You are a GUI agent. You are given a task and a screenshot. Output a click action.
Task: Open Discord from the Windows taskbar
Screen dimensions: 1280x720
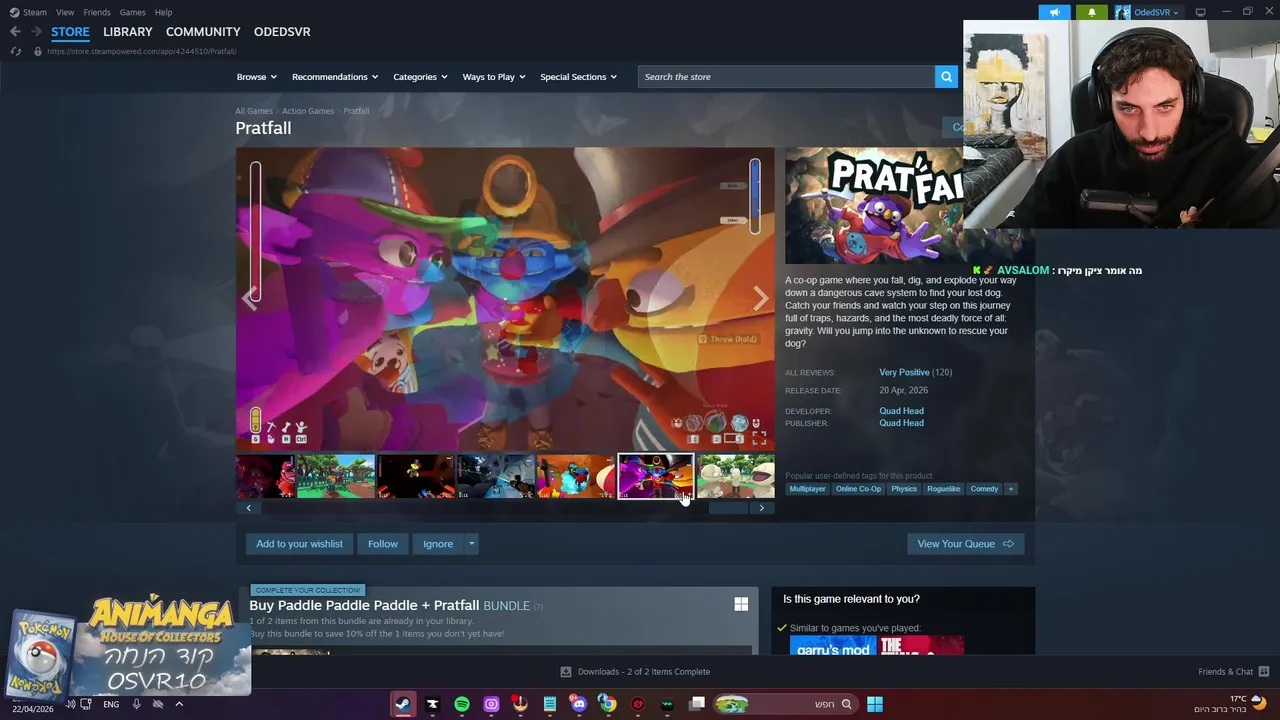(x=578, y=704)
